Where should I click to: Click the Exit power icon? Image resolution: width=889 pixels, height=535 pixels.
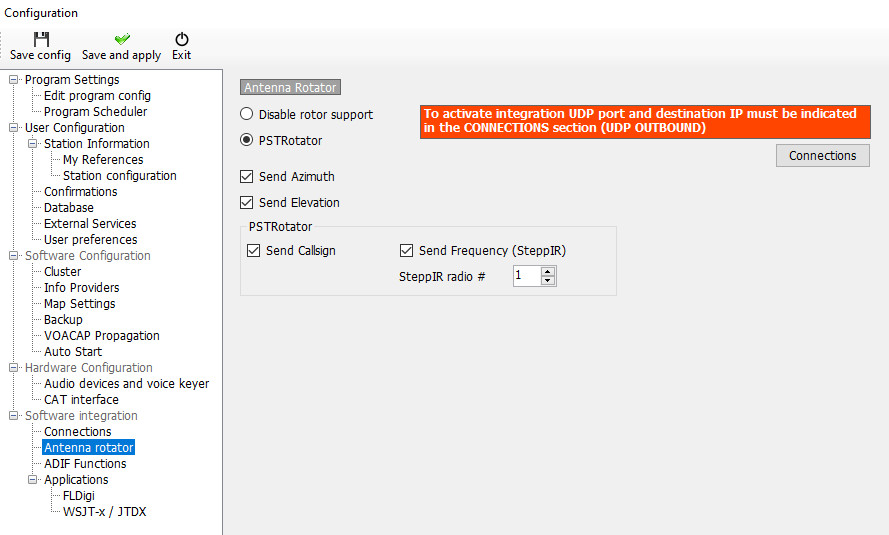tap(181, 39)
